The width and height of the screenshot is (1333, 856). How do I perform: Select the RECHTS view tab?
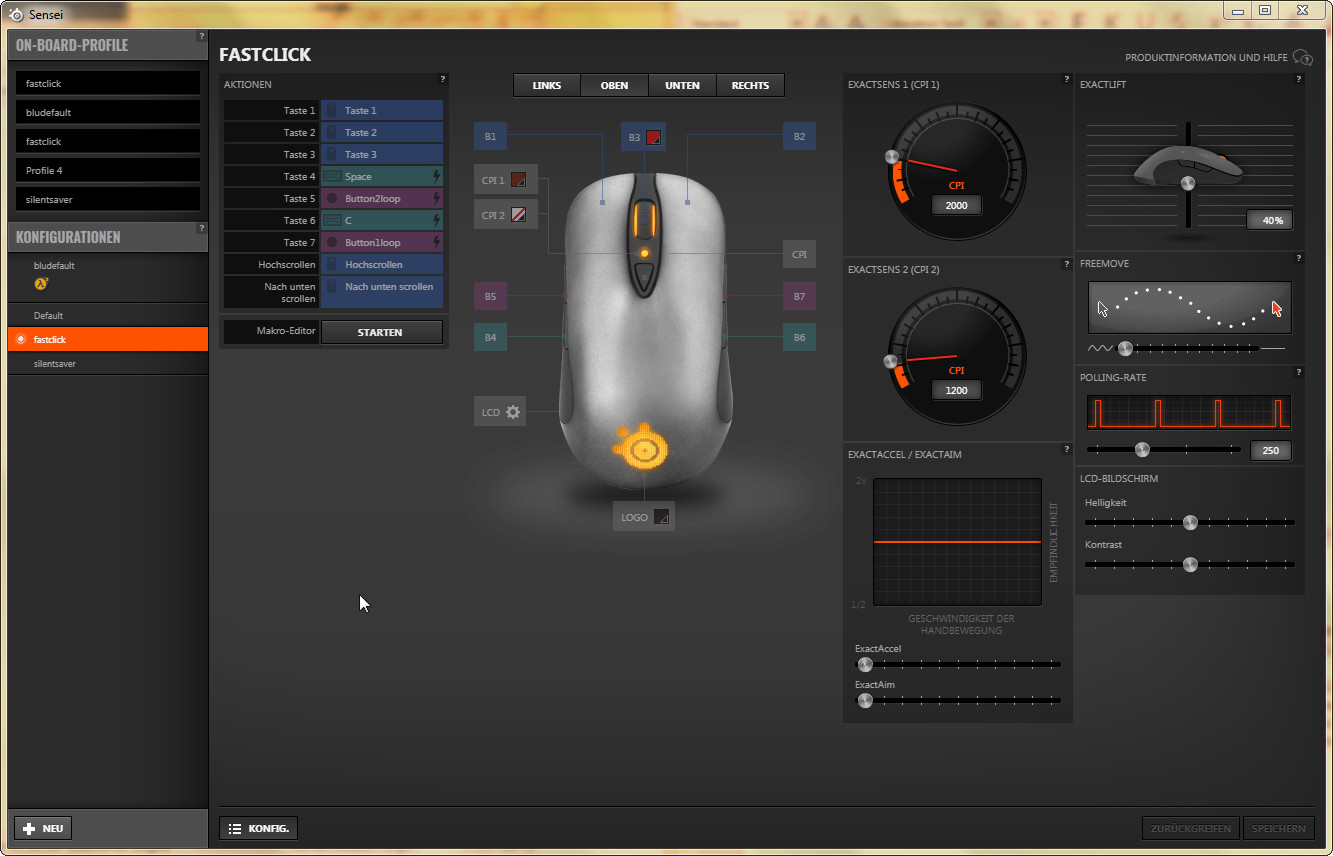coord(750,85)
